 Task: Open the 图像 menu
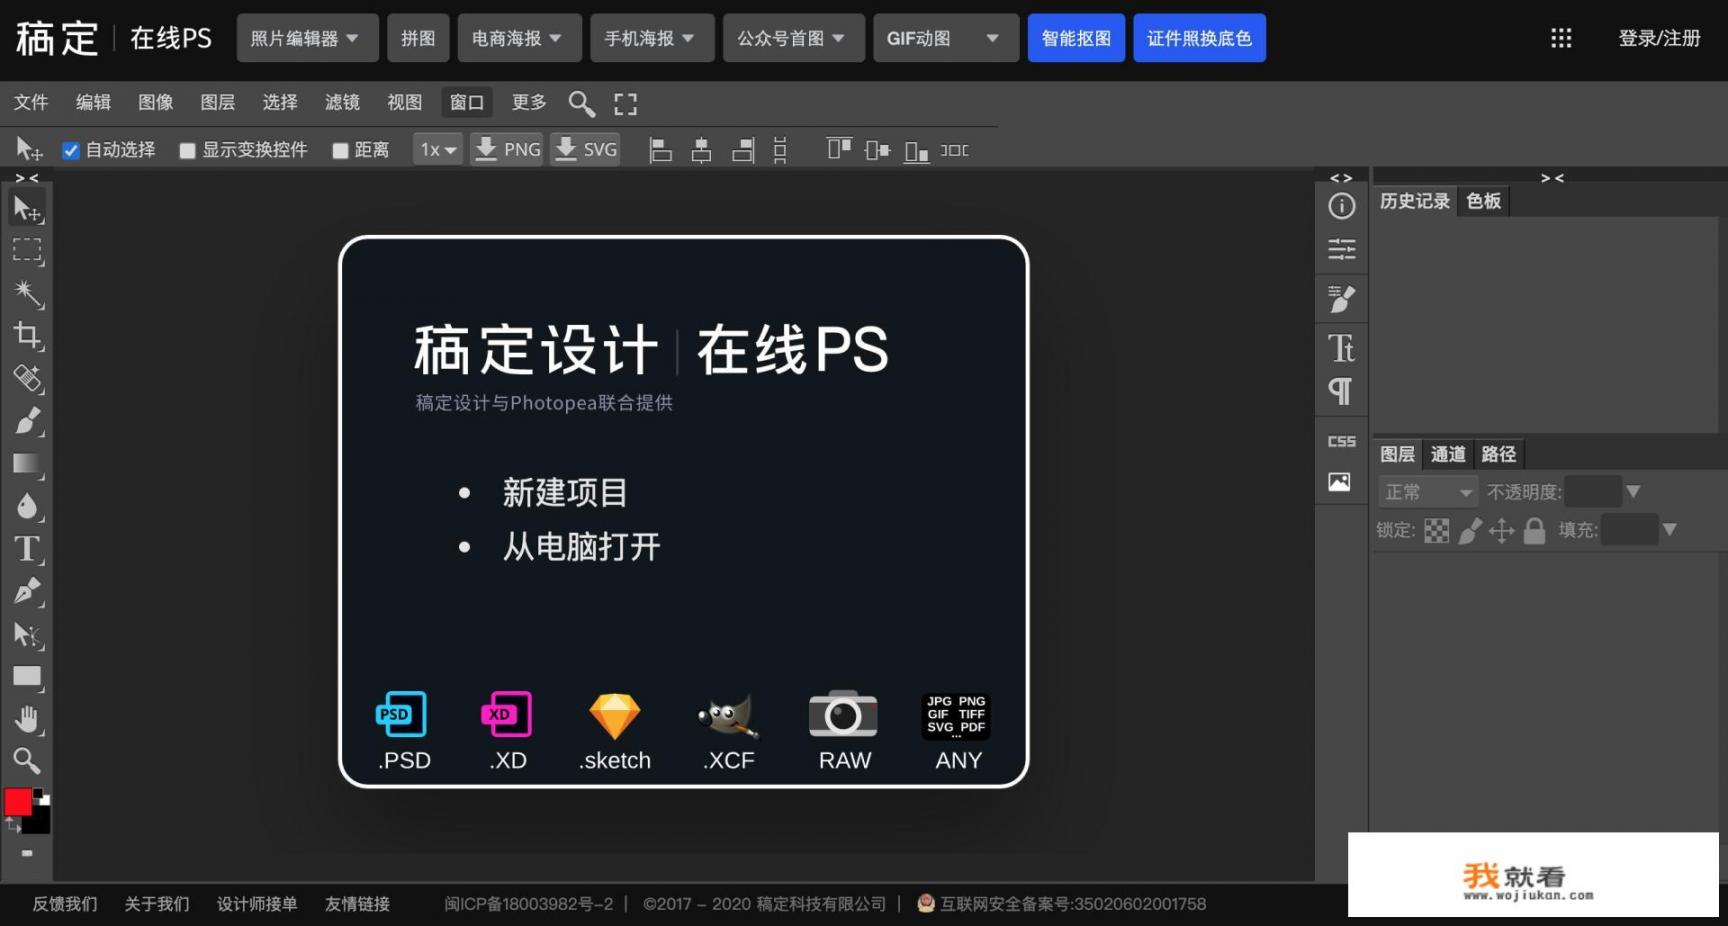tap(155, 102)
